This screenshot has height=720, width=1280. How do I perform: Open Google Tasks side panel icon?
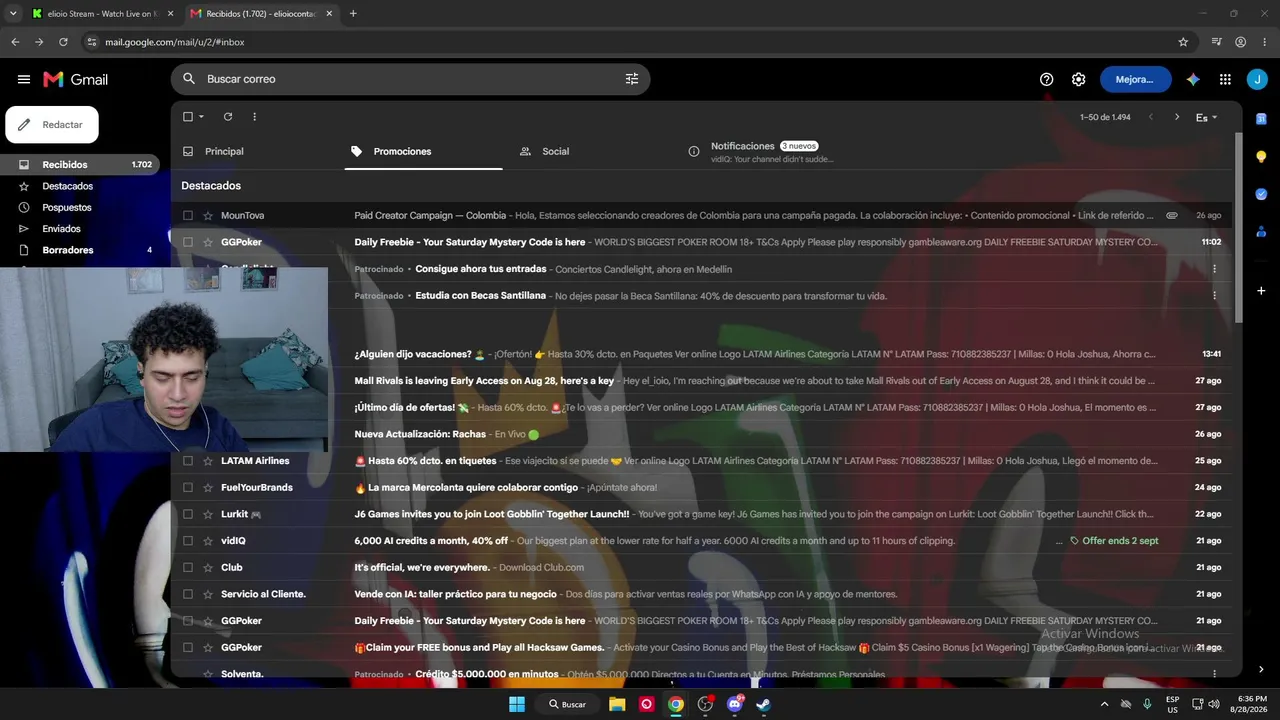1261,194
